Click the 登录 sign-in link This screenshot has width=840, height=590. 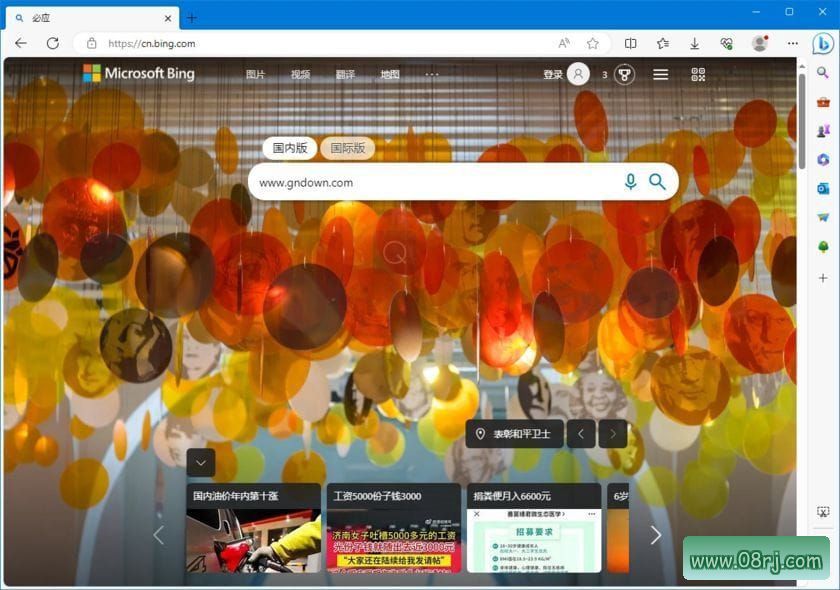(x=553, y=74)
